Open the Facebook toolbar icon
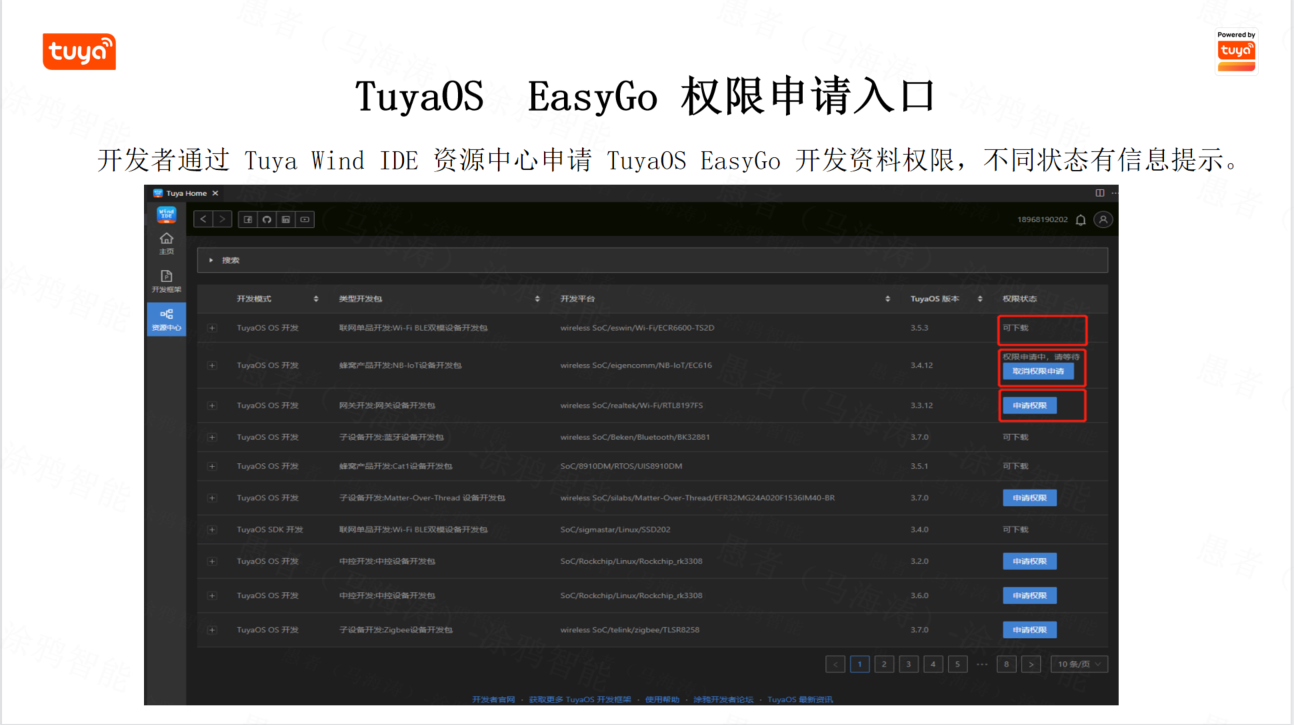This screenshot has height=725, width=1294. tap(248, 219)
